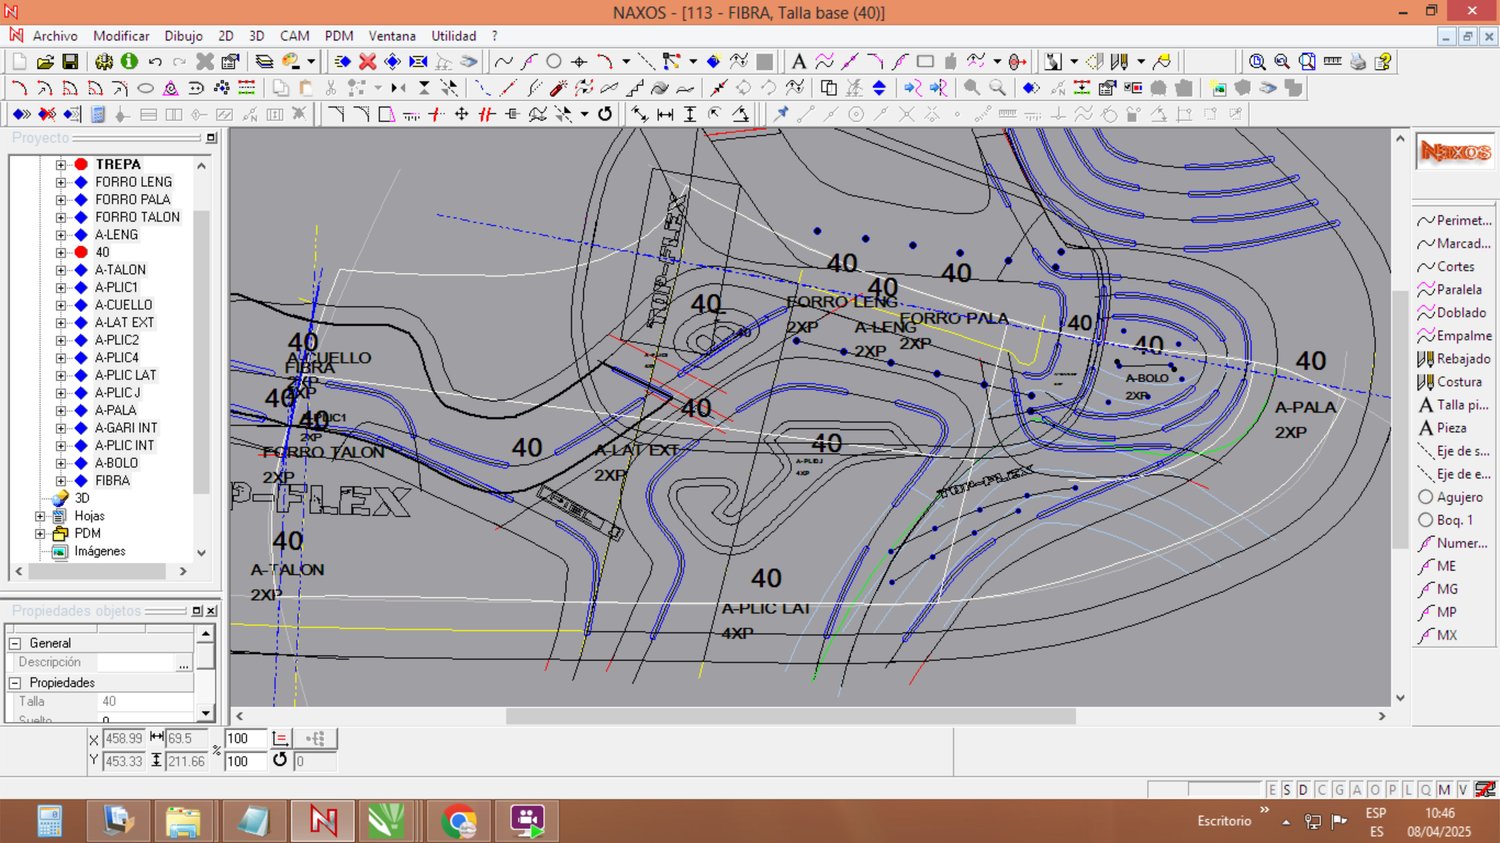Save the project with the floppy disk icon
The width and height of the screenshot is (1500, 843).
click(x=70, y=62)
